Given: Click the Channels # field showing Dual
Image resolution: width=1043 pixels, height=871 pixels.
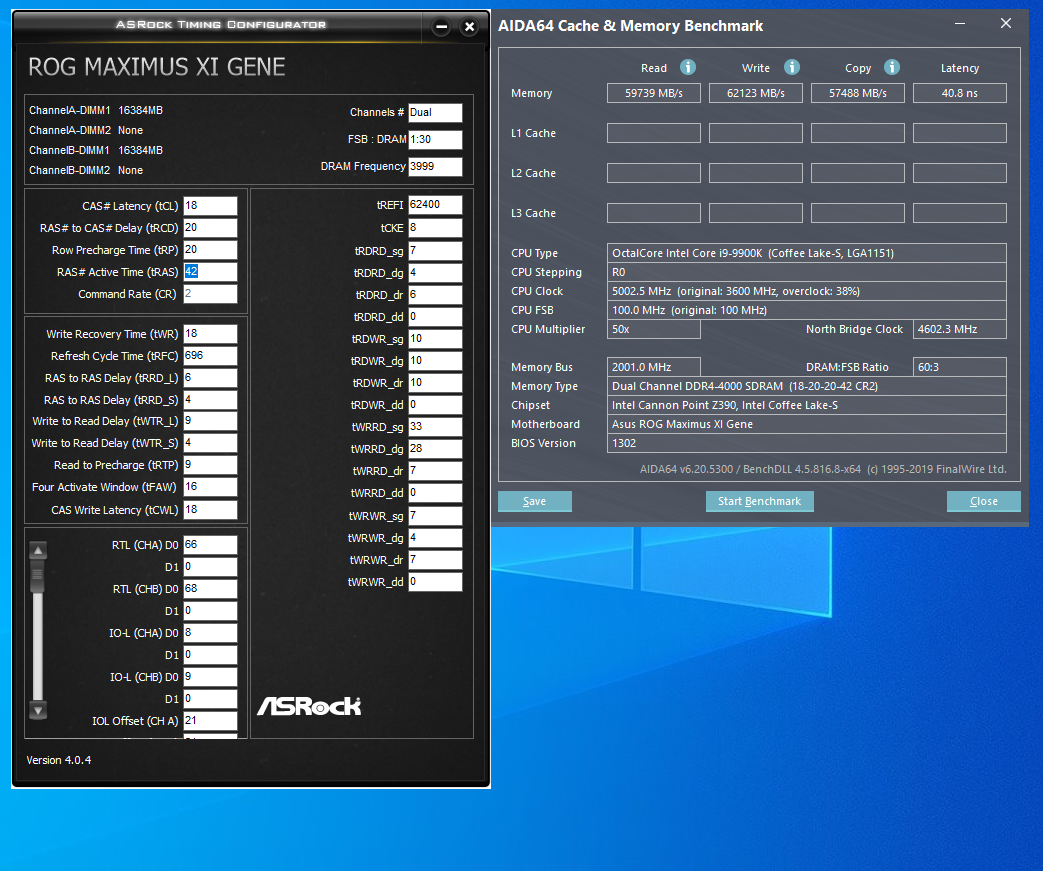Looking at the screenshot, I should click(x=435, y=112).
